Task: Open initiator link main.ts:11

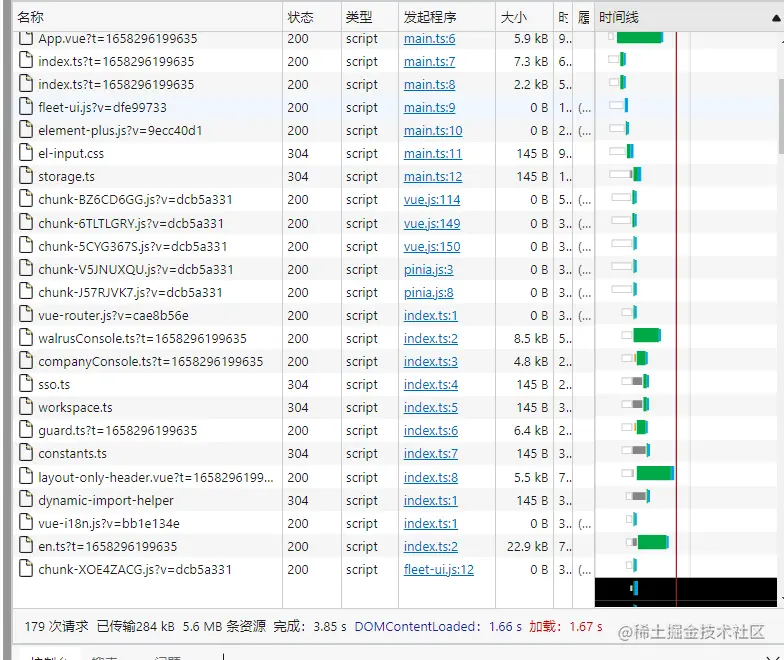Action: 433,154
